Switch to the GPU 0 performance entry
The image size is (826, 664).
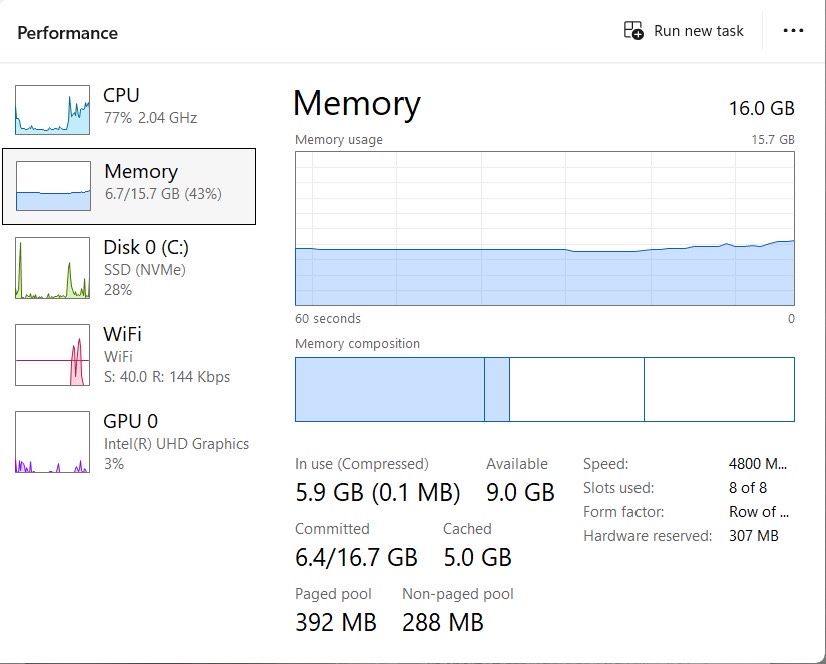[x=131, y=421]
